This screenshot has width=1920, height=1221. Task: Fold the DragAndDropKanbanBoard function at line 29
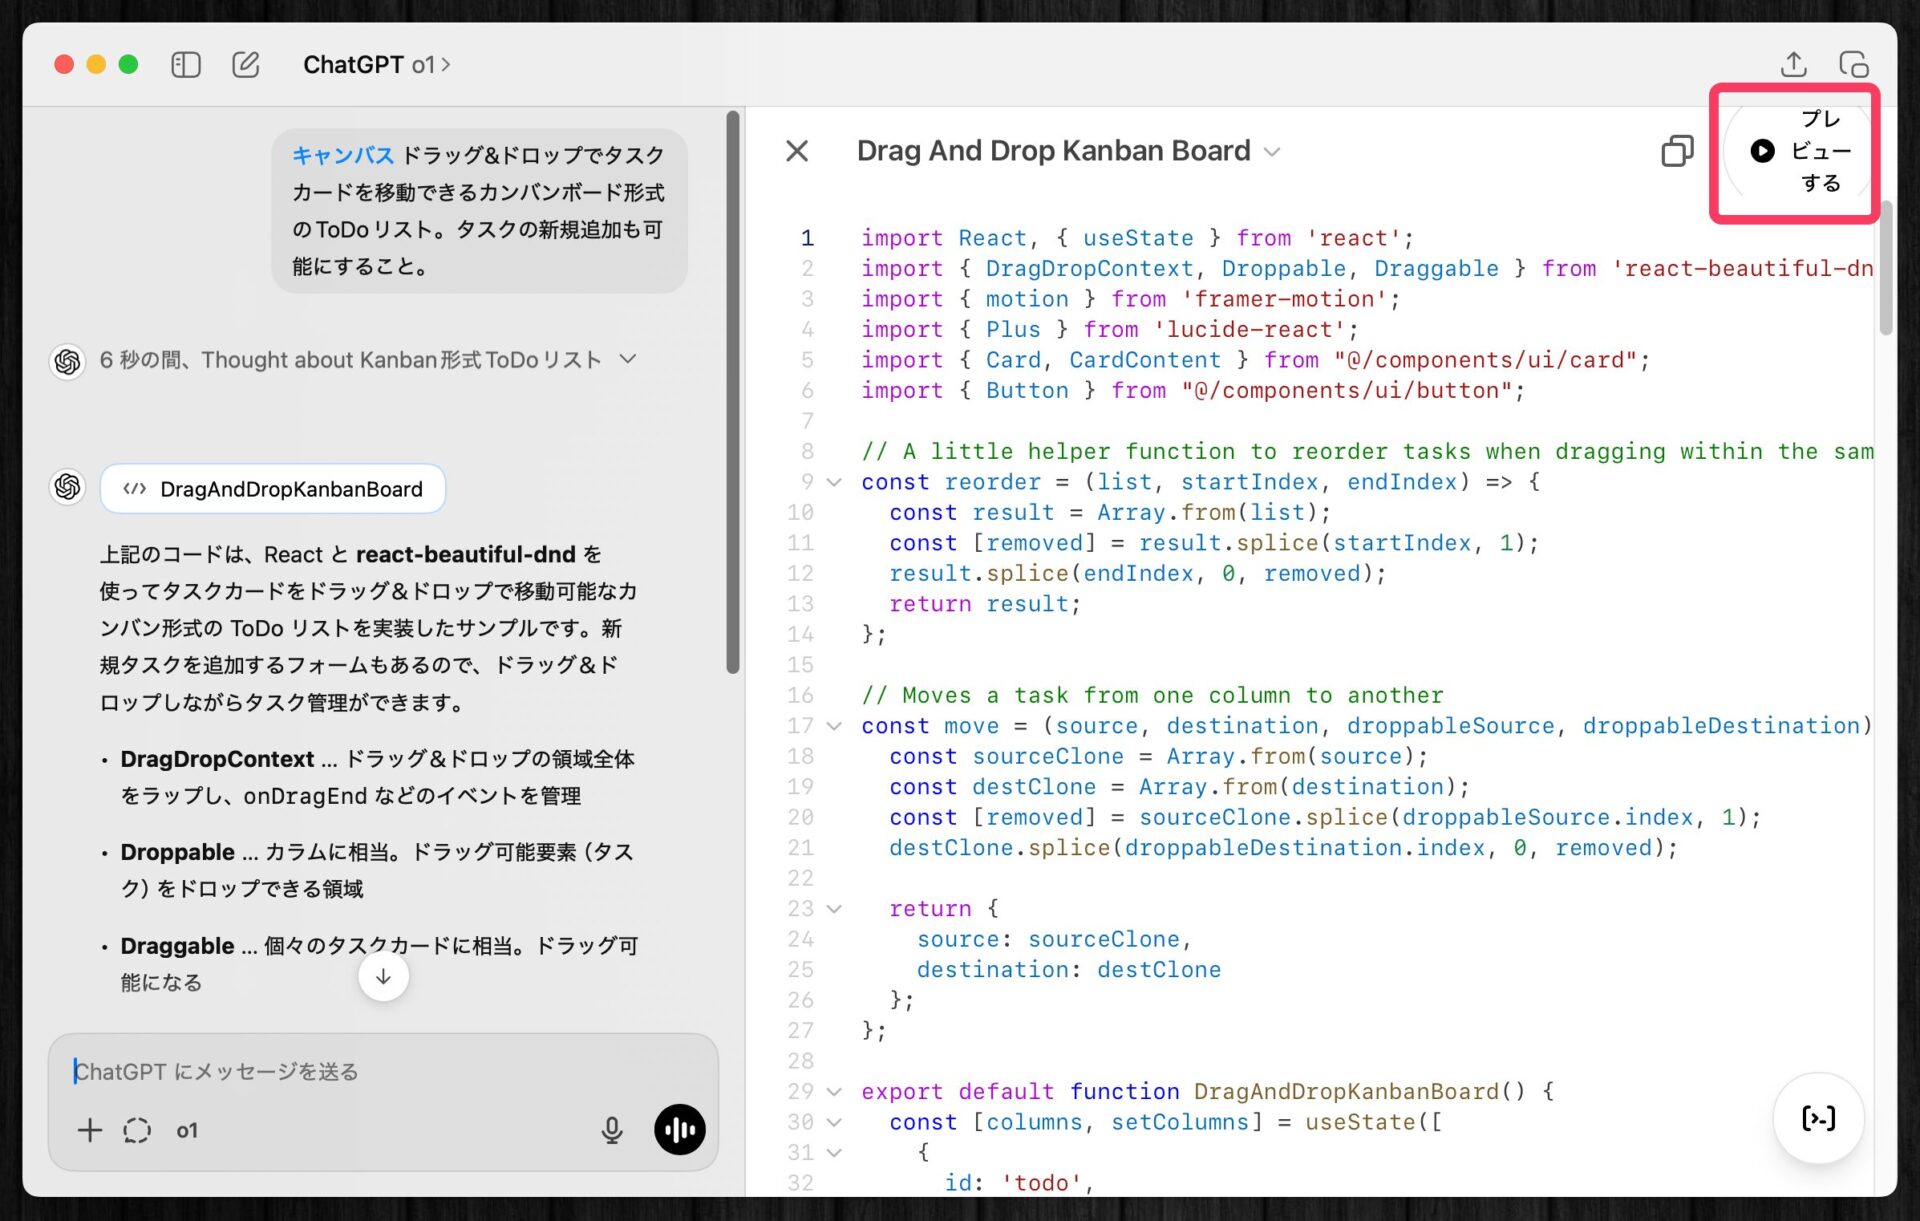point(834,1092)
